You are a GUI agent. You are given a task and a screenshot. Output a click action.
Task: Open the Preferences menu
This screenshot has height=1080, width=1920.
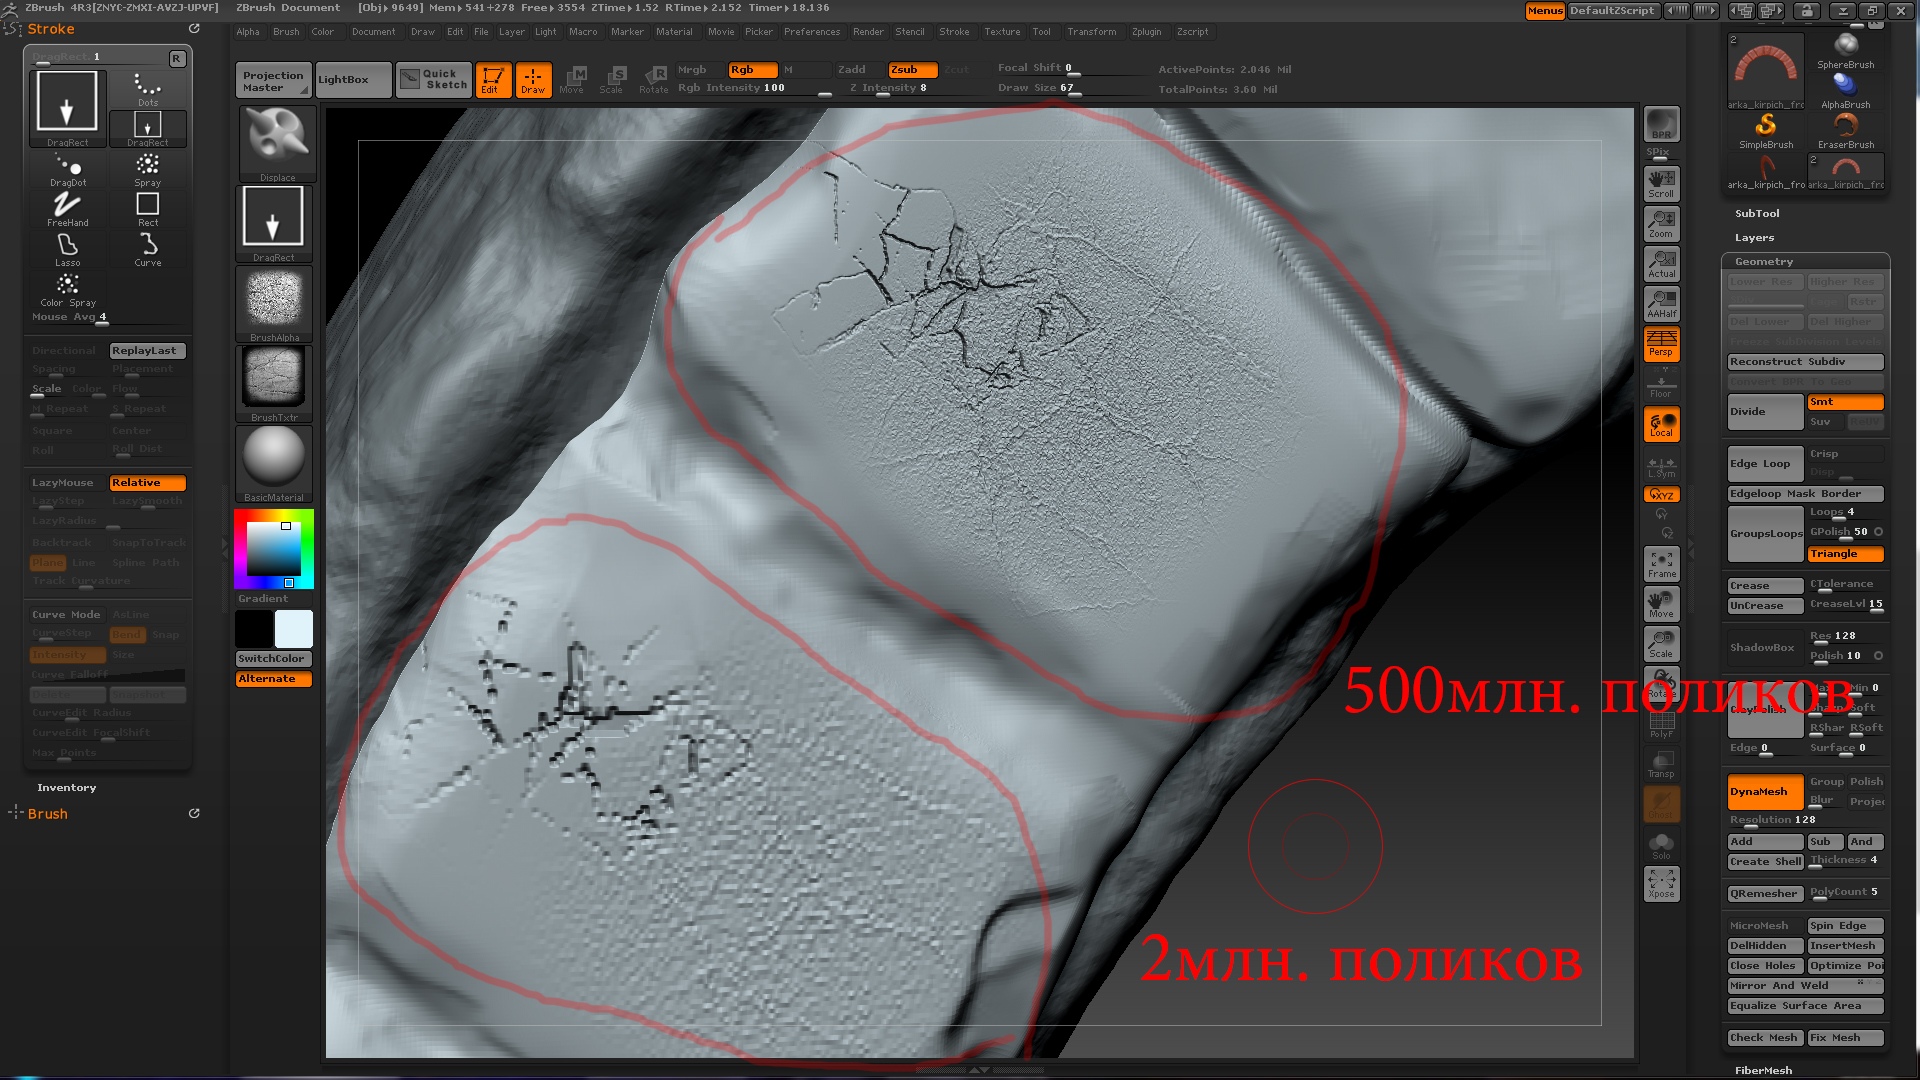pos(811,32)
